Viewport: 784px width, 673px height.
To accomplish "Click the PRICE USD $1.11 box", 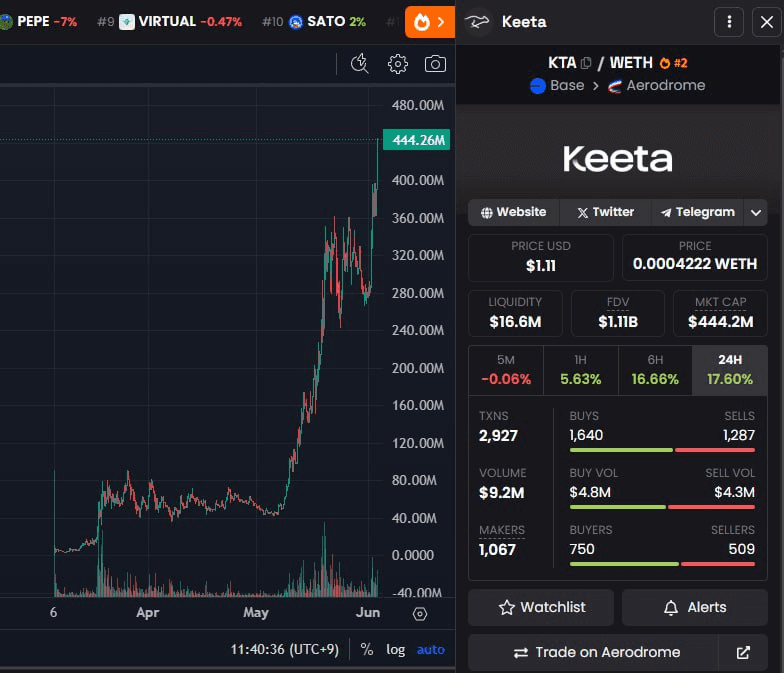I will point(540,258).
